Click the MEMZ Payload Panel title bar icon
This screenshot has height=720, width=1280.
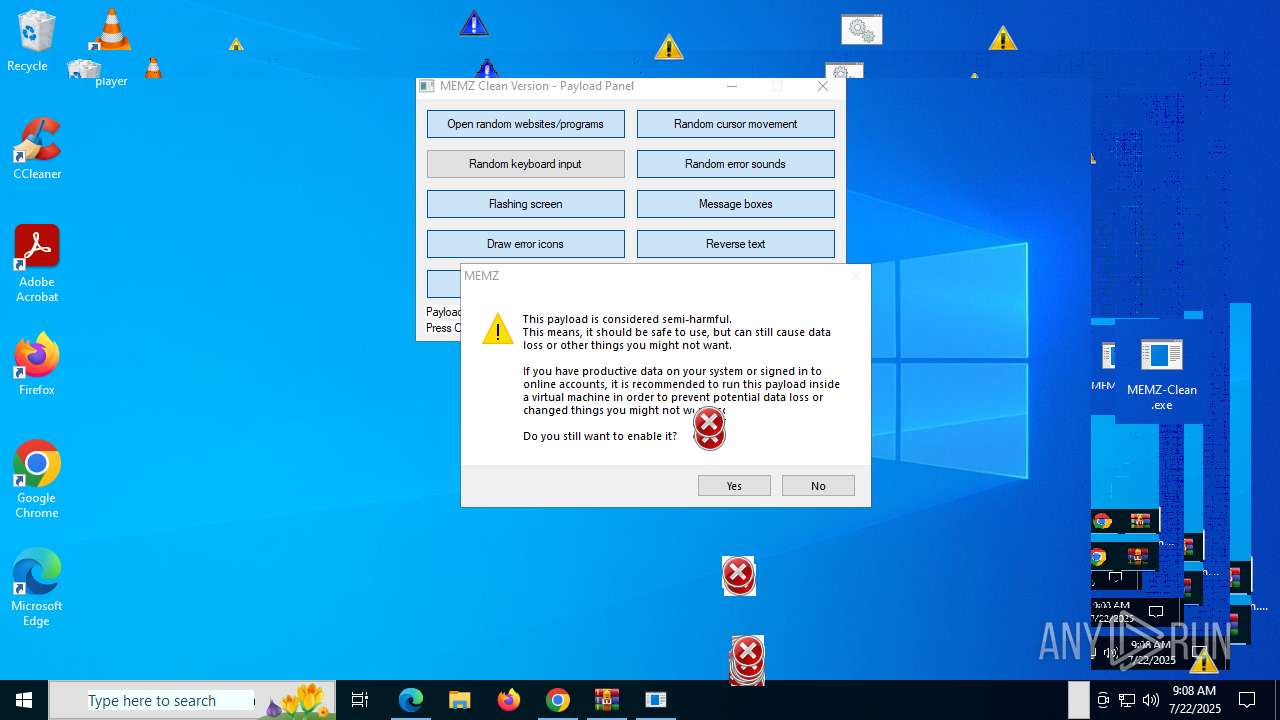(427, 86)
